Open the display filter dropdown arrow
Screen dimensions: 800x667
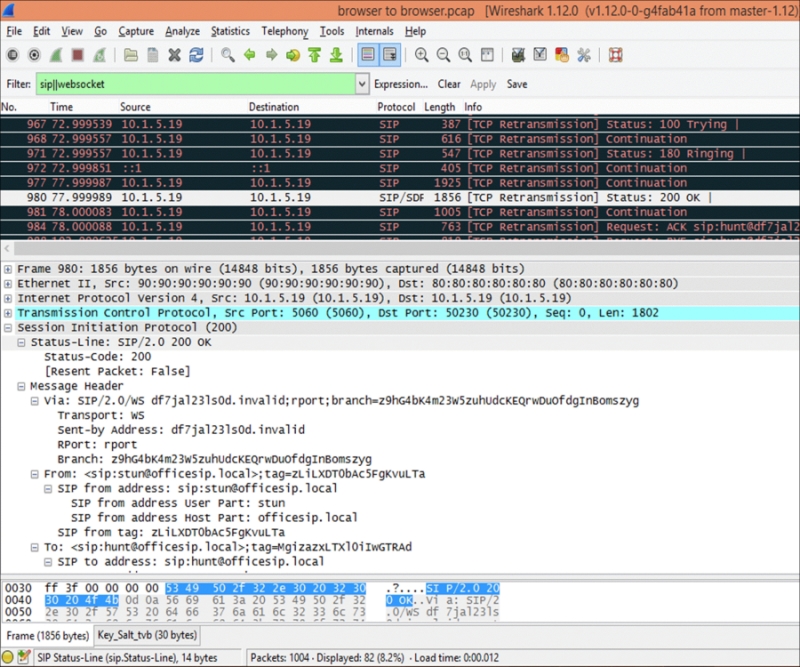click(362, 85)
